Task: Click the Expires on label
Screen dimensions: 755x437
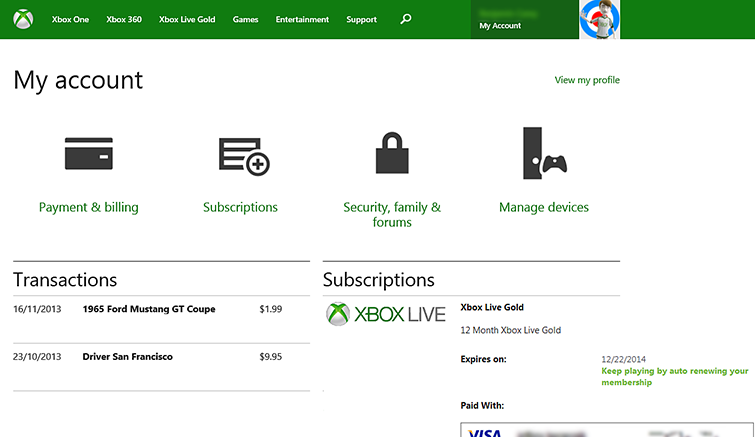Action: pos(483,359)
